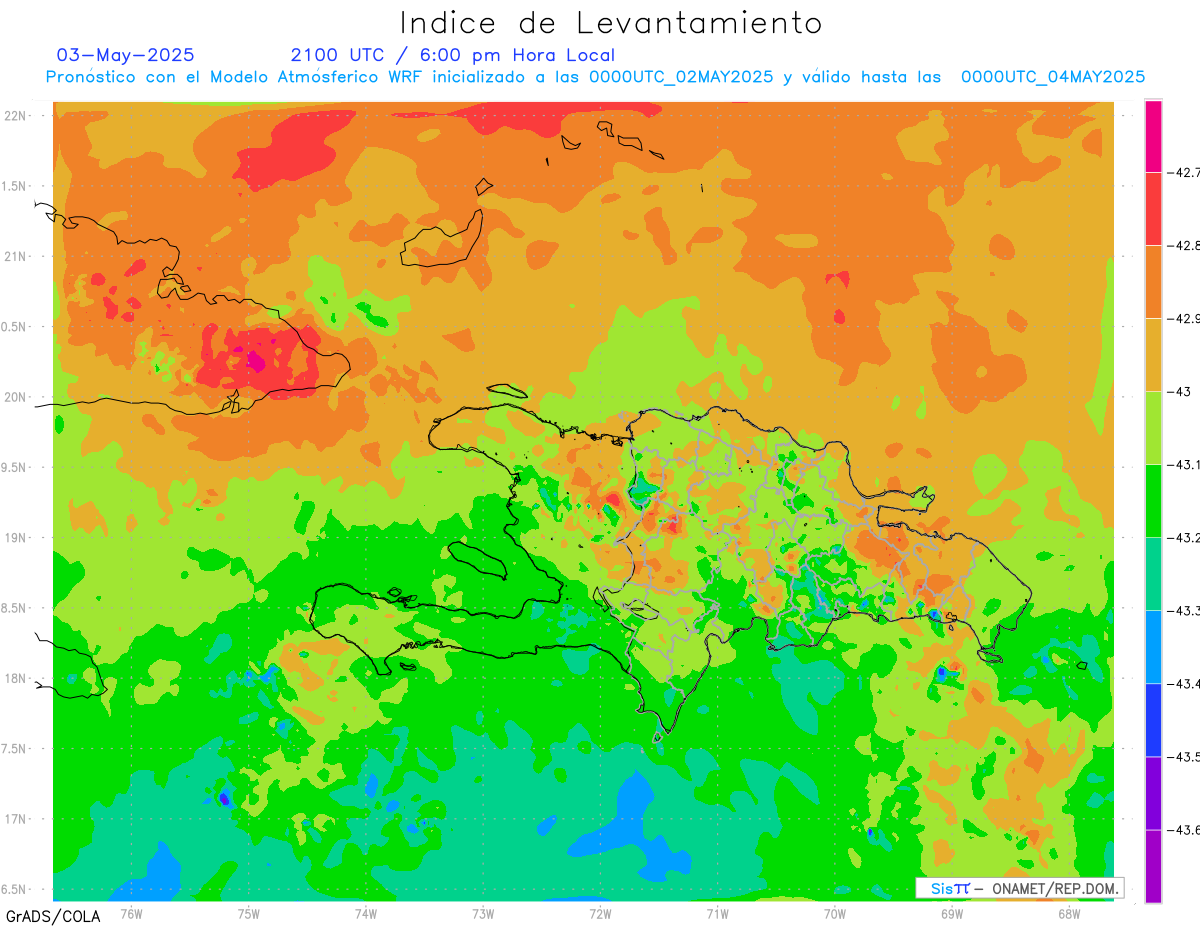The height and width of the screenshot is (927, 1200).
Task: Click the '18N' latitude axis label
Action: tap(17, 678)
